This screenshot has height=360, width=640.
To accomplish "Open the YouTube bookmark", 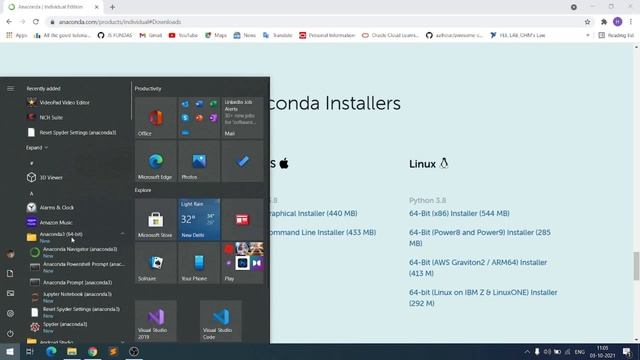I will [x=183, y=36].
